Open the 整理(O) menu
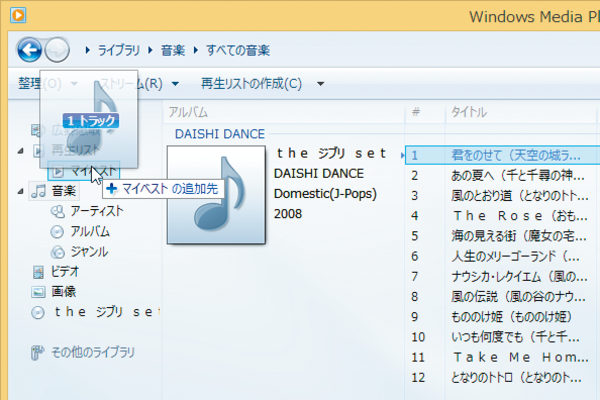 40,83
